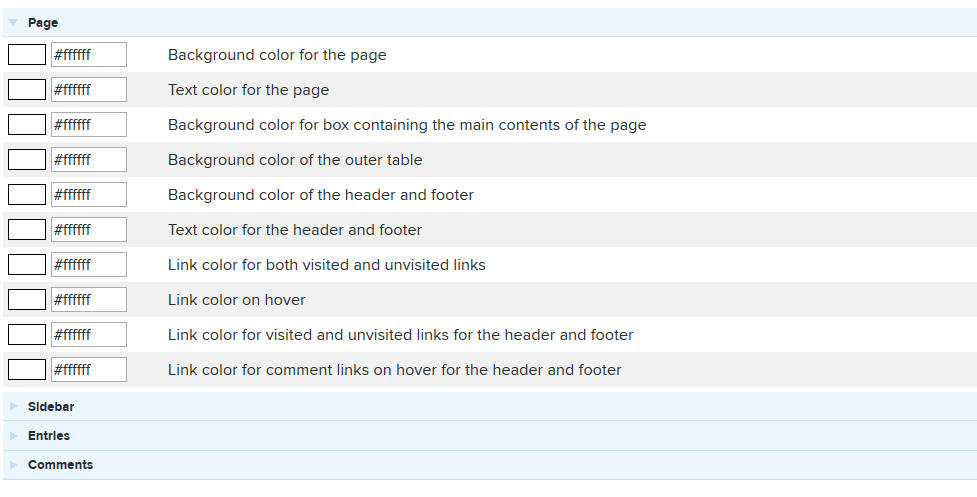Click hex field for page background color
The image size is (977, 497).
point(88,55)
